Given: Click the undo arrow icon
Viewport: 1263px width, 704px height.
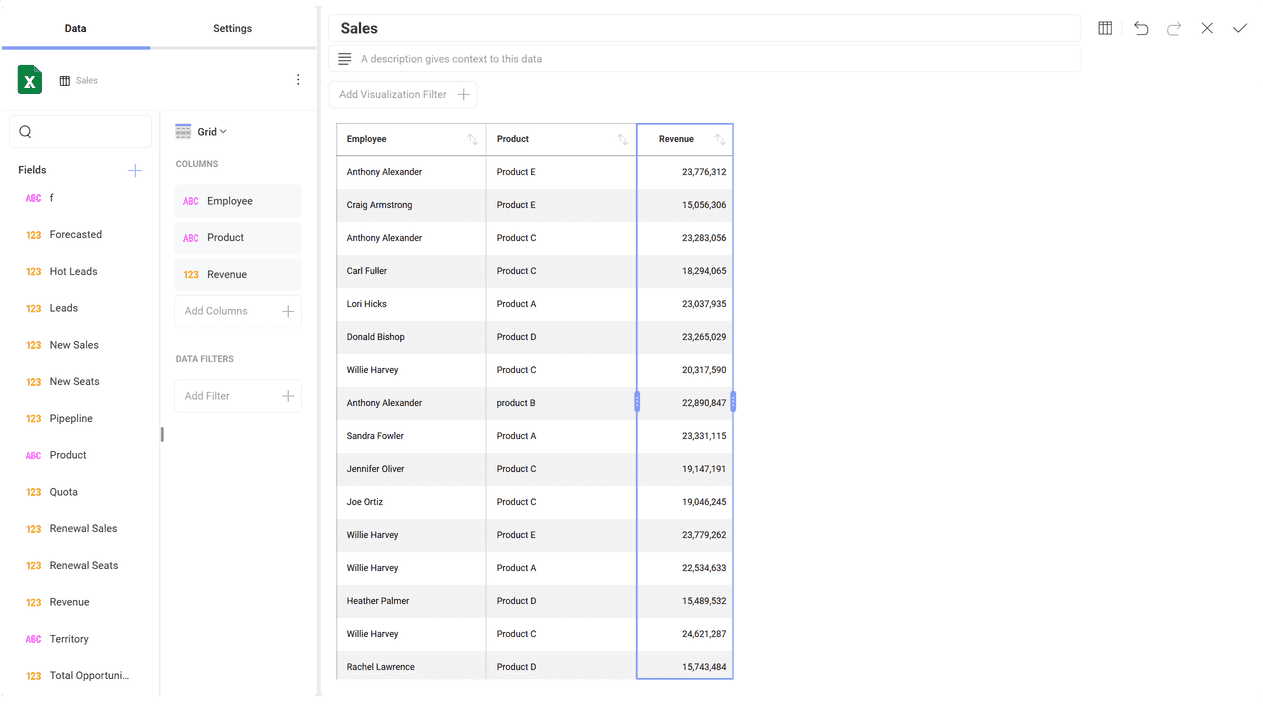Looking at the screenshot, I should click(x=1141, y=28).
